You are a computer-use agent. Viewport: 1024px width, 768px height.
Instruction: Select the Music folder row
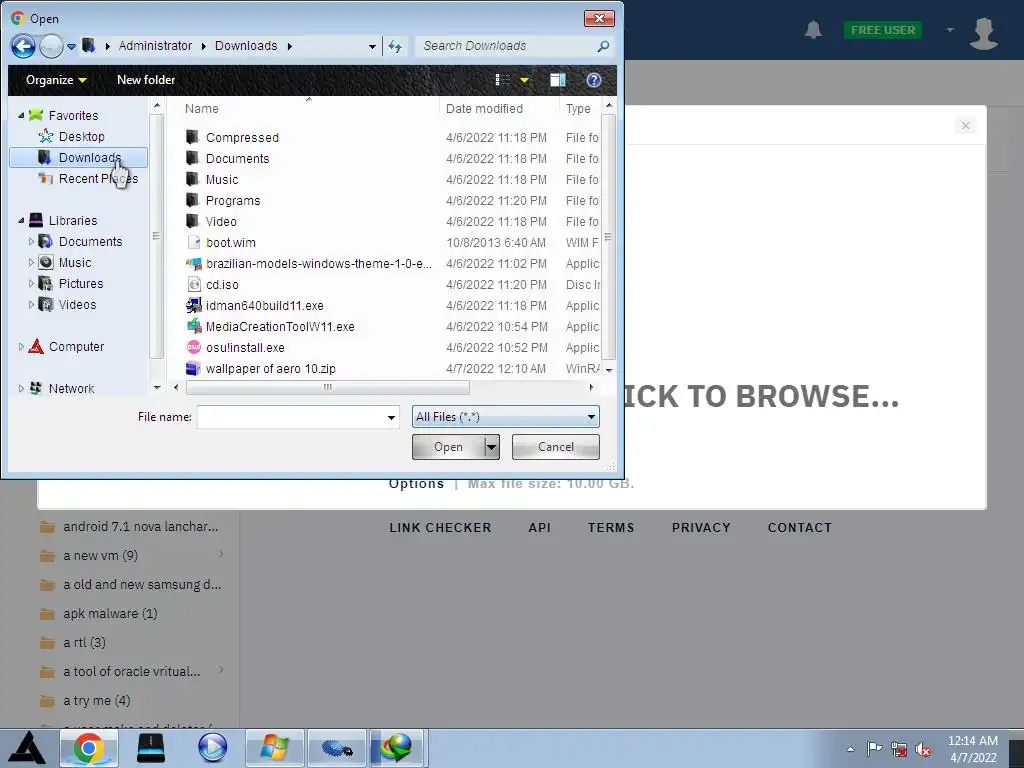pos(392,179)
